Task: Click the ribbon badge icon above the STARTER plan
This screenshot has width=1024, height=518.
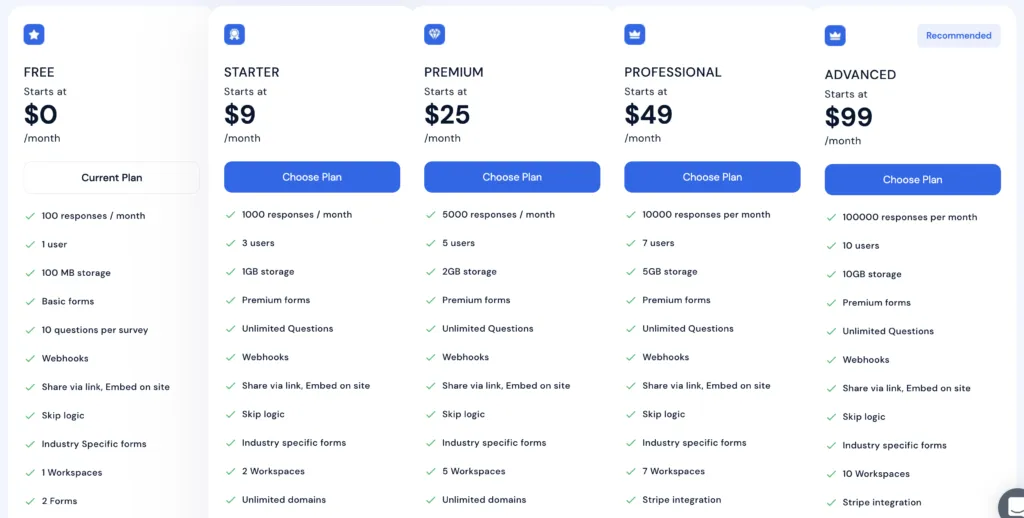Action: point(234,35)
